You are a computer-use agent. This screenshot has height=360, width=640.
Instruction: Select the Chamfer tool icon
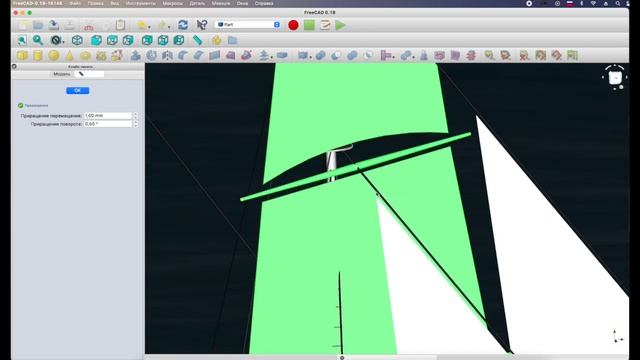click(x=199, y=55)
